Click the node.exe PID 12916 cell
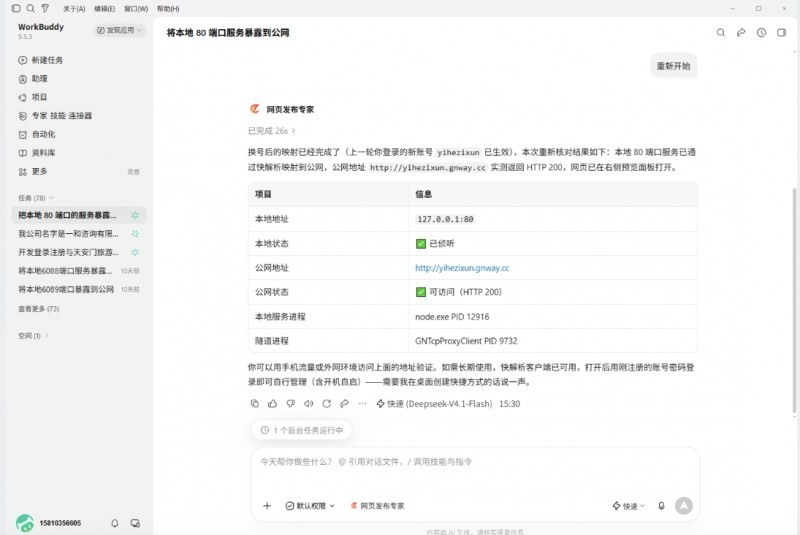Screen dimensions: 800x535 452,317
